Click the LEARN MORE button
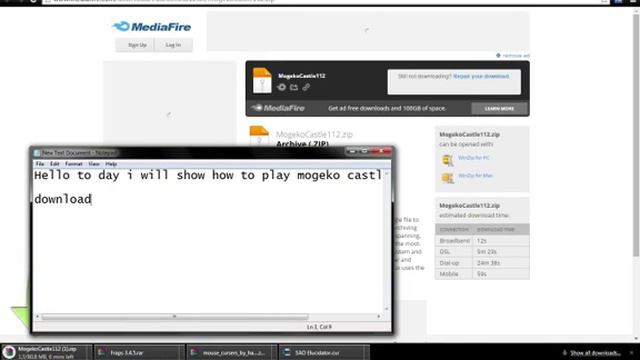 click(x=499, y=109)
